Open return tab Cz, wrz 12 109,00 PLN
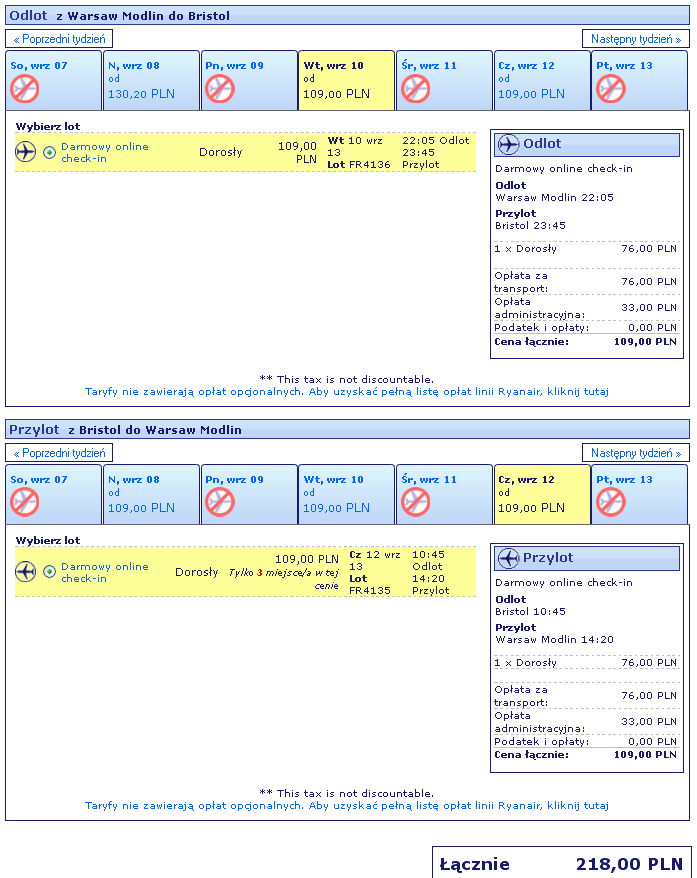 [x=542, y=494]
